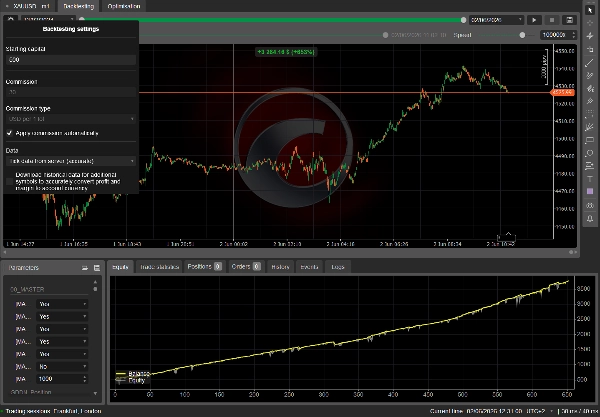
Task: Open the Orders tab
Action: pos(246,267)
